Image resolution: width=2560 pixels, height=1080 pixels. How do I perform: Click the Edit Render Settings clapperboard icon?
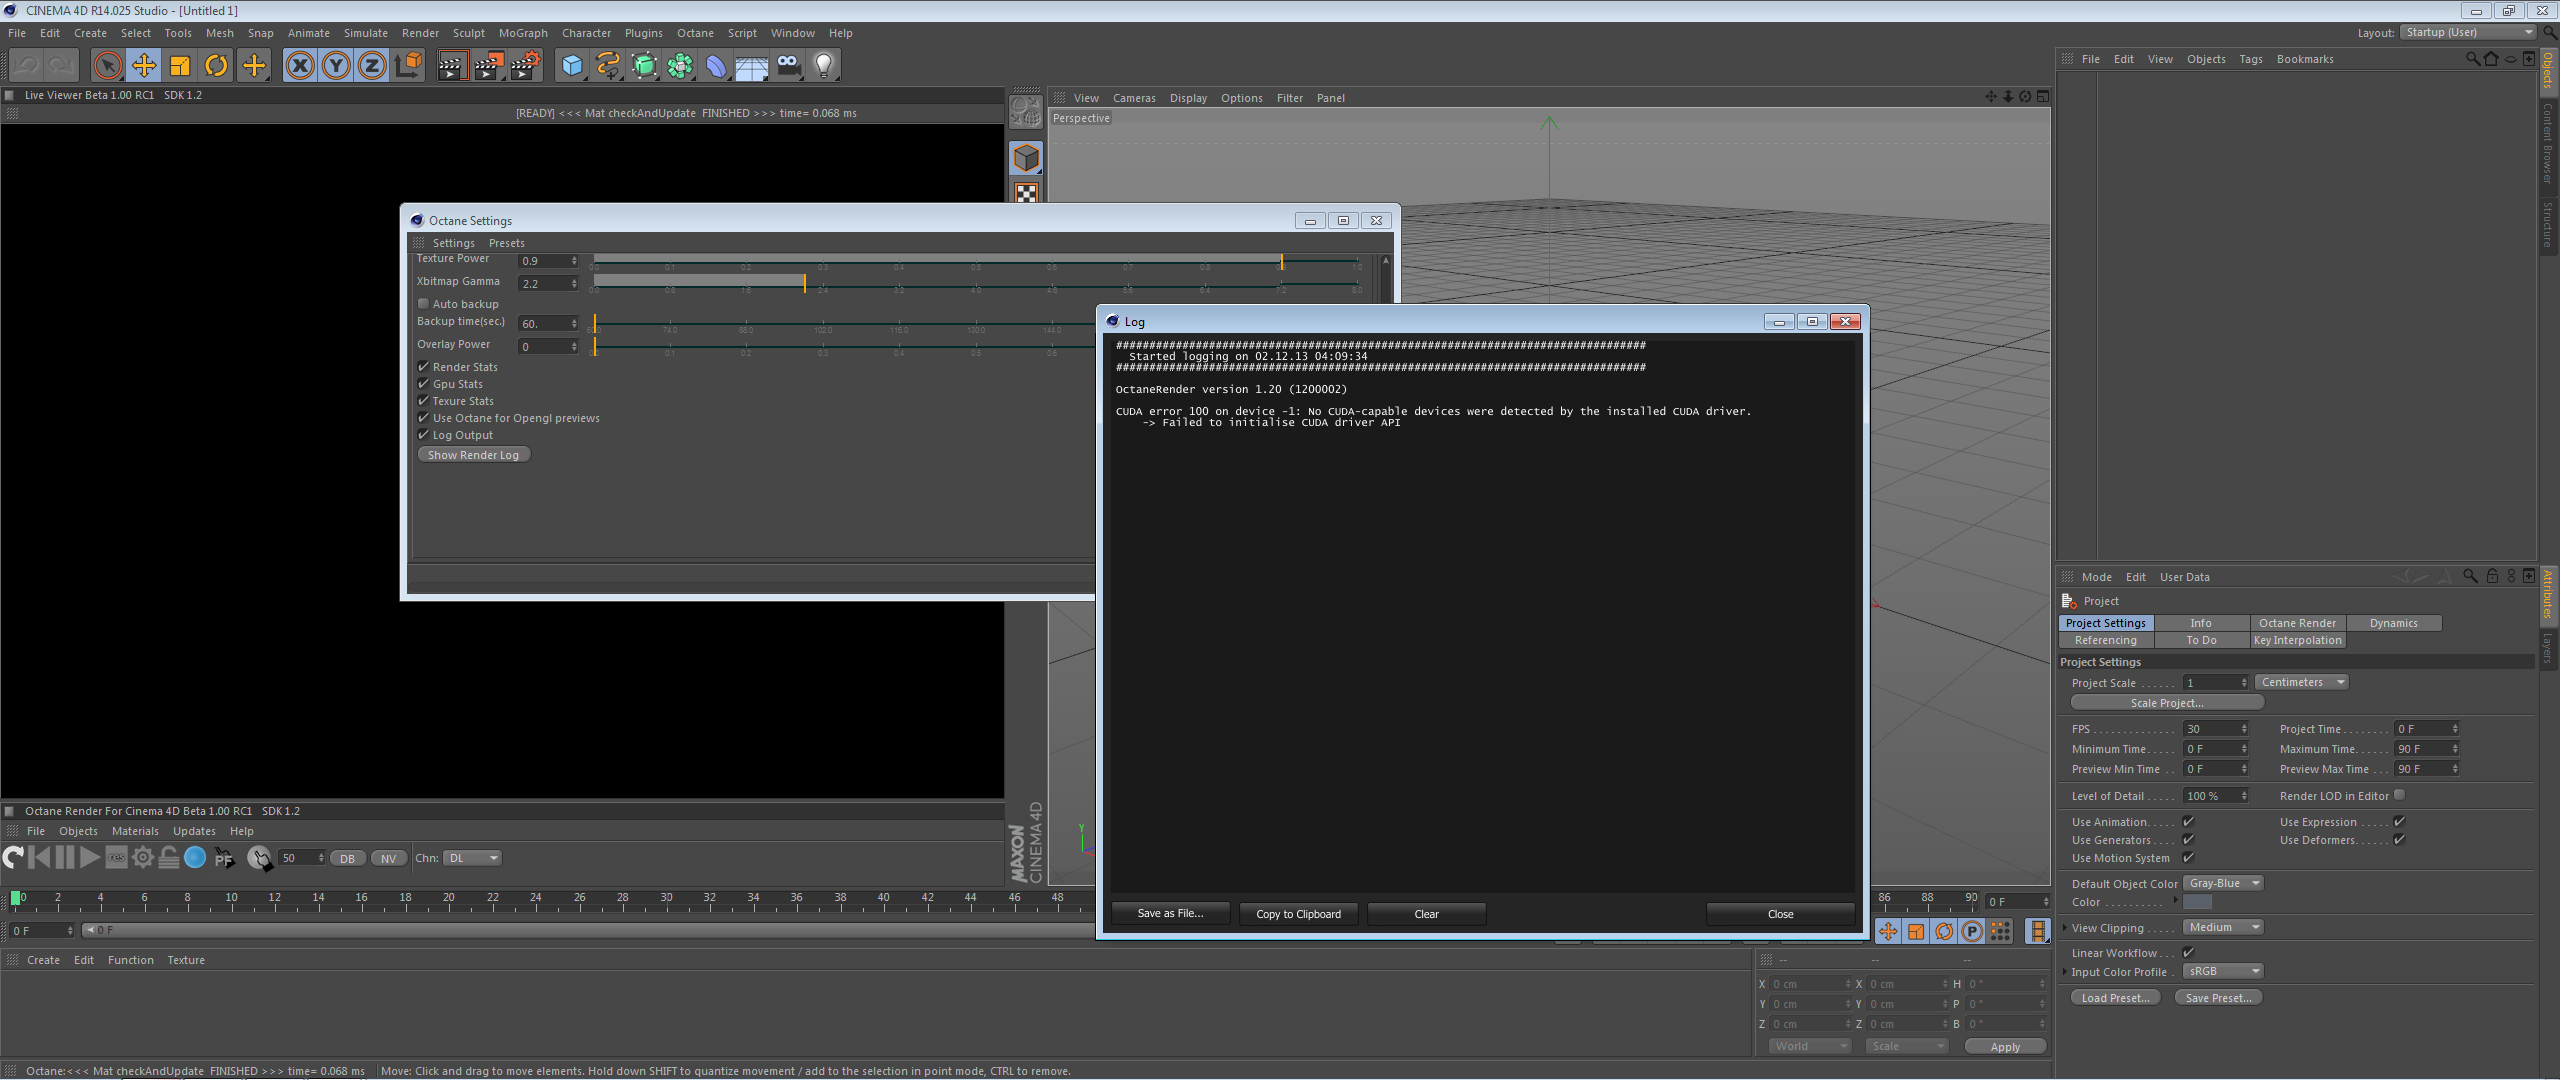click(x=524, y=66)
